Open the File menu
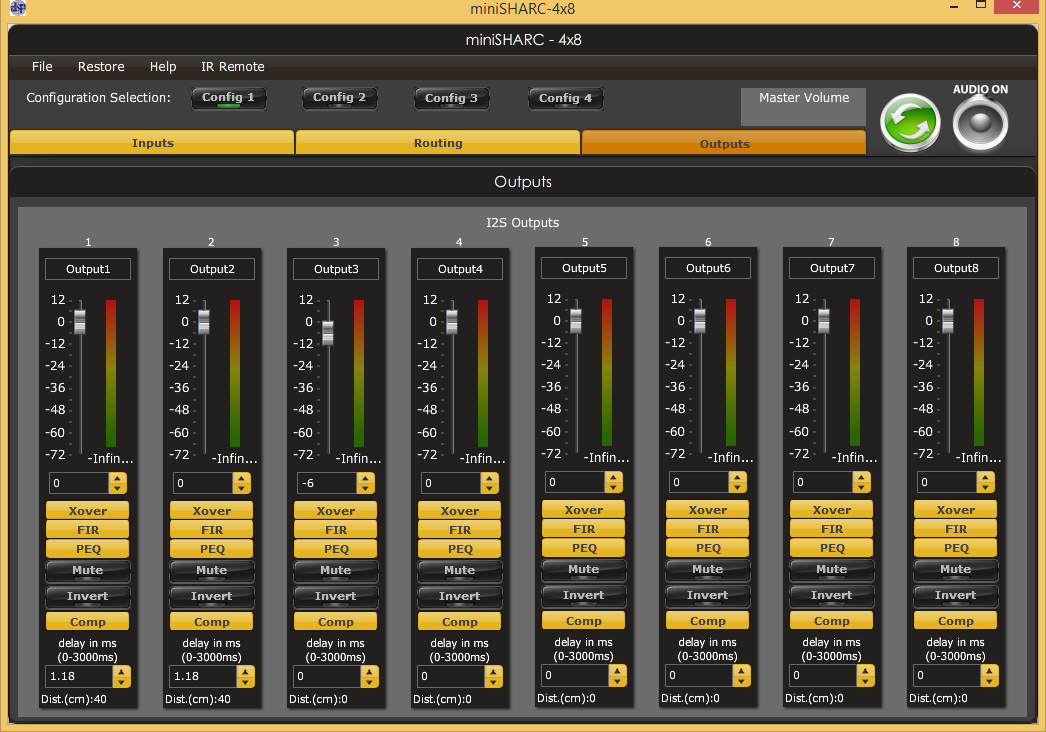1046x732 pixels. coord(42,67)
